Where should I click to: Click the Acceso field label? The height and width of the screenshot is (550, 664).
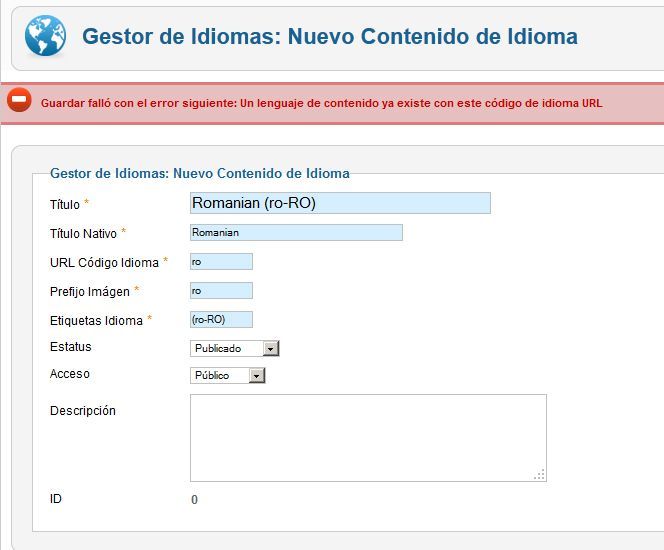69,374
